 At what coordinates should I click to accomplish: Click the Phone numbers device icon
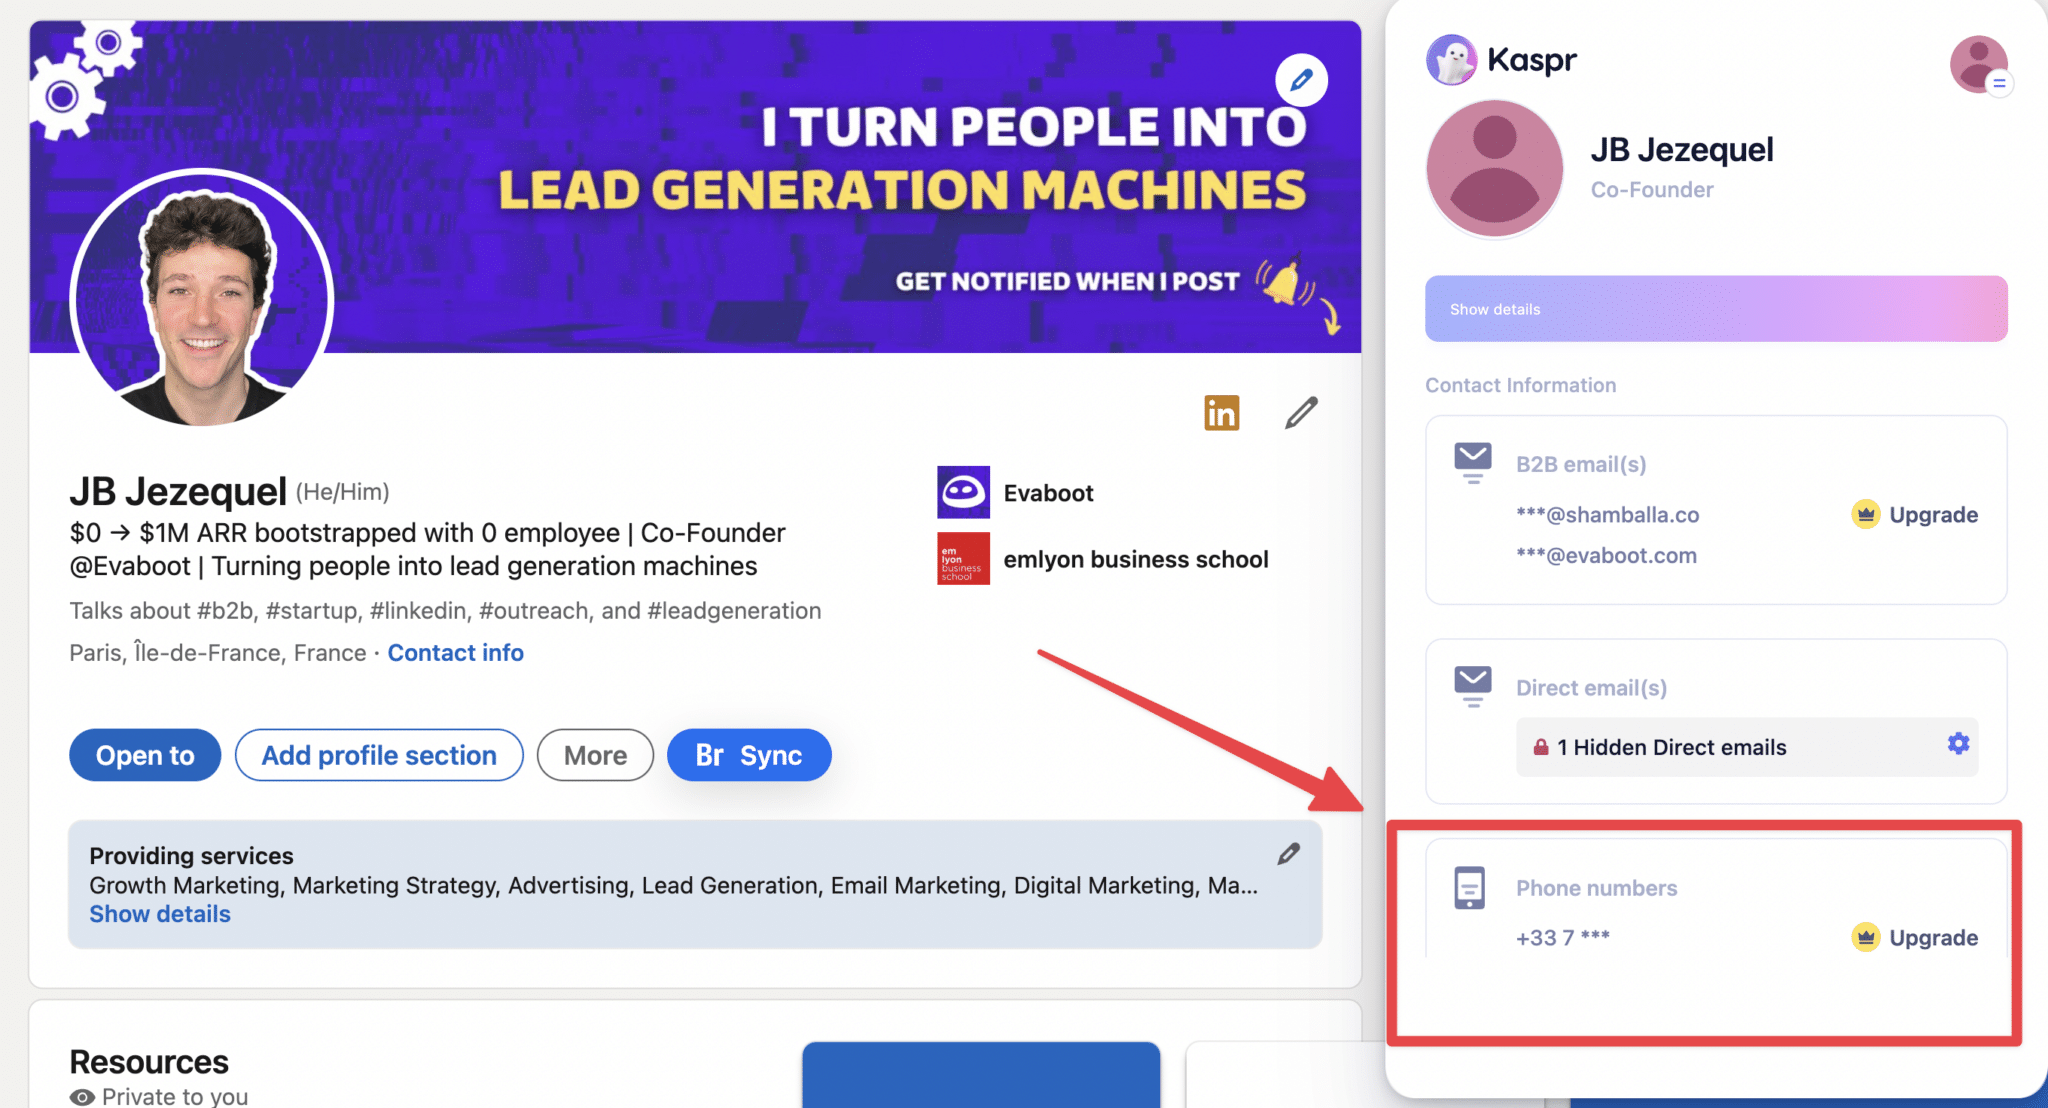click(x=1470, y=888)
